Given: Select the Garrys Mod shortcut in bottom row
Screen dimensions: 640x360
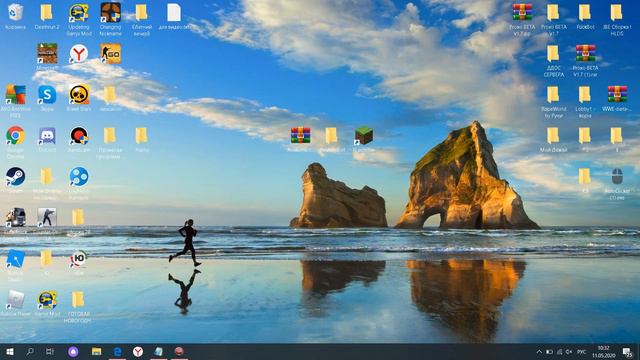Looking at the screenshot, I should point(47,300).
